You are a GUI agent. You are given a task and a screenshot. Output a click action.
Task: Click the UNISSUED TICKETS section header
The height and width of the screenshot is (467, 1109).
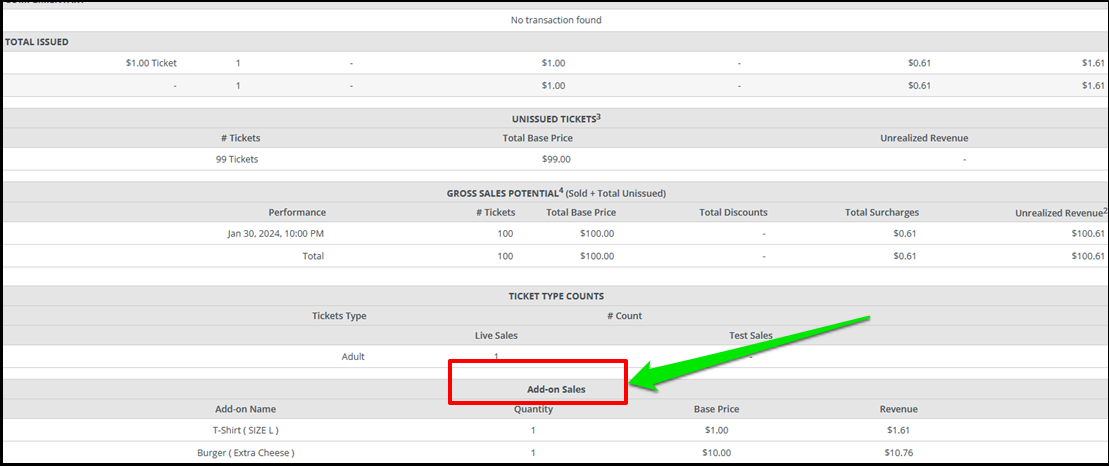click(556, 118)
